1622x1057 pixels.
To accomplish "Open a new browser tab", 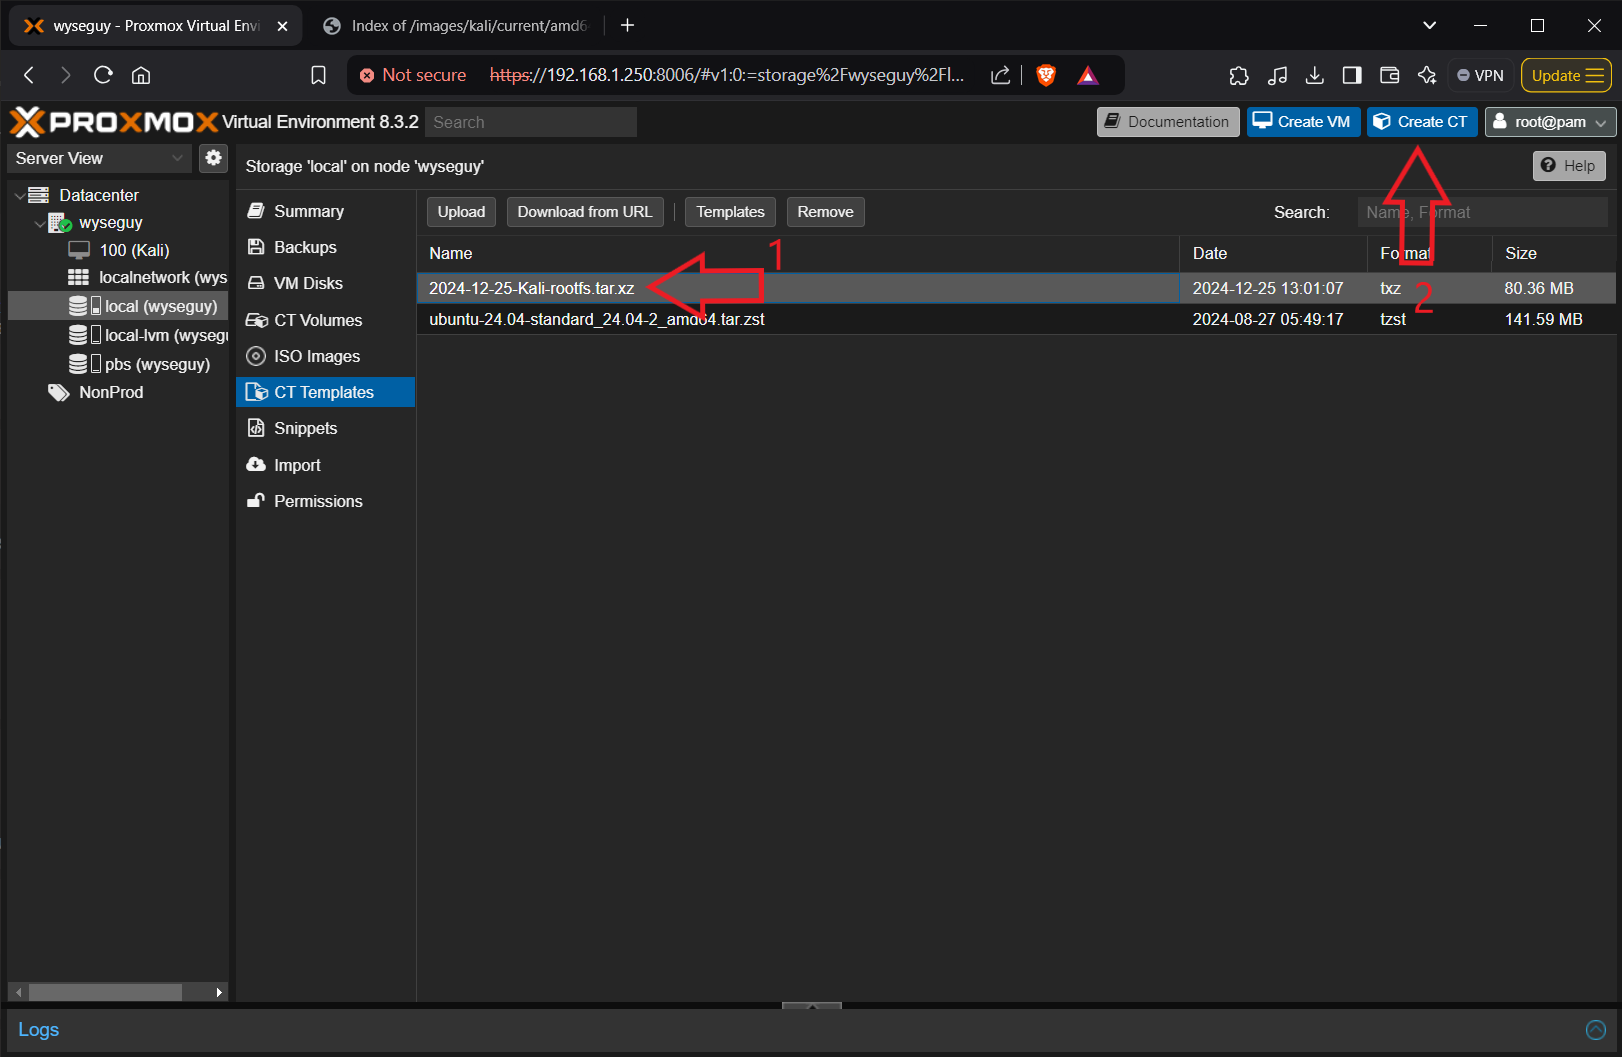I will [627, 26].
